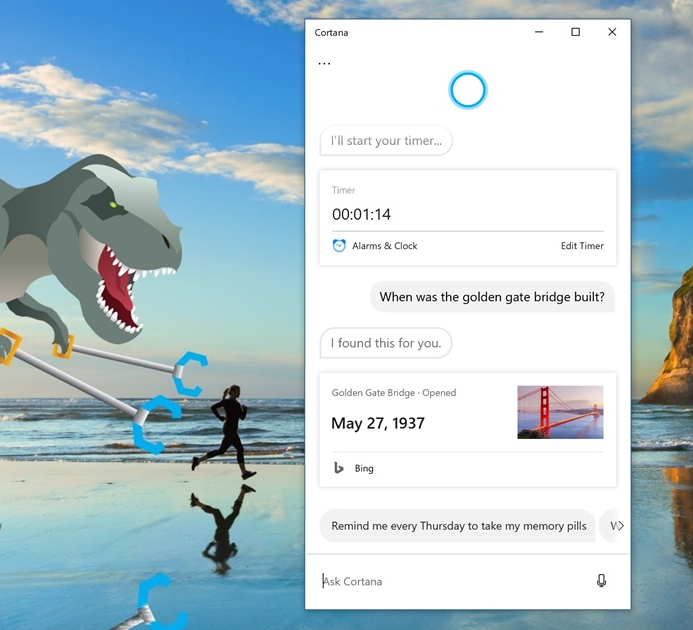Click the May 27, 1937 answer text
This screenshot has height=630, width=693.
[x=378, y=423]
